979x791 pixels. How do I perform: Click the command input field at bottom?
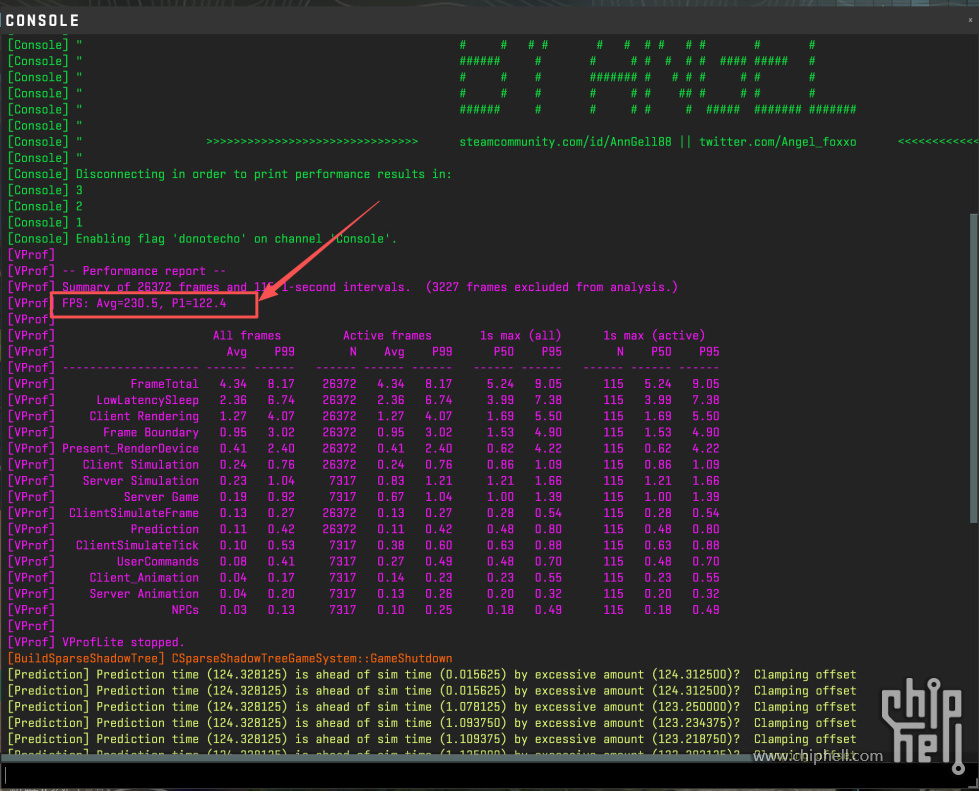[480, 774]
